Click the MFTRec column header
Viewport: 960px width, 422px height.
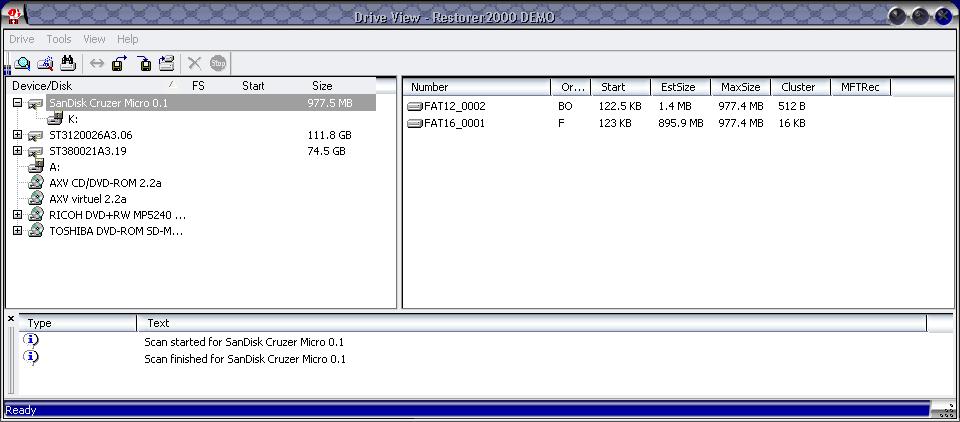pyautogui.click(x=861, y=87)
